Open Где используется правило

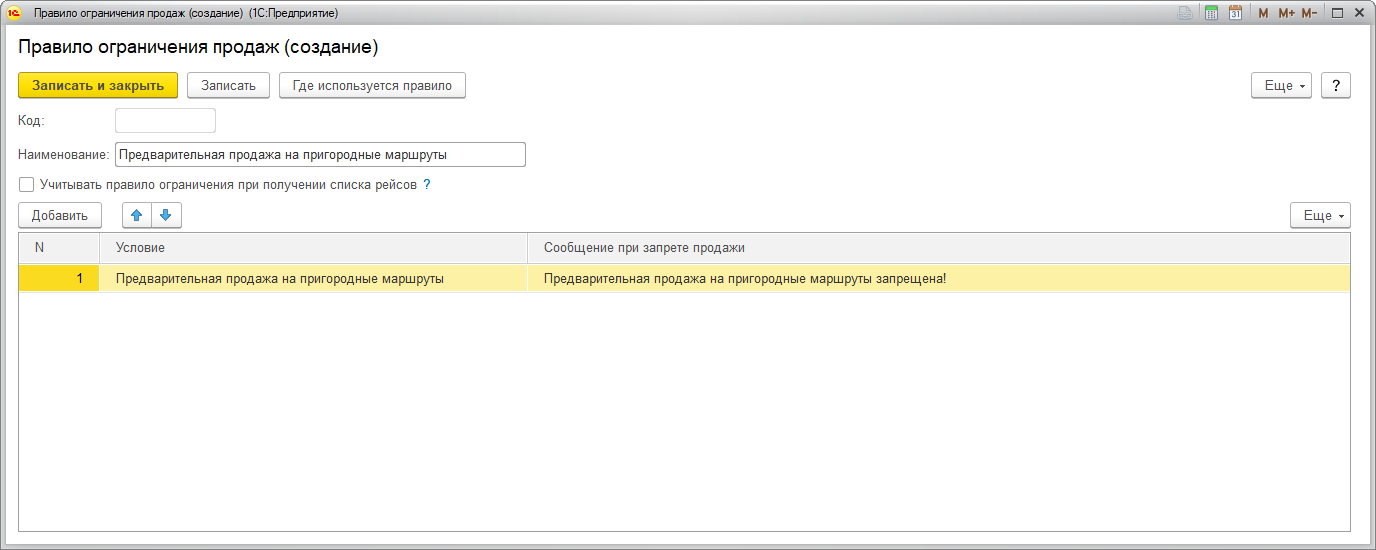[372, 86]
